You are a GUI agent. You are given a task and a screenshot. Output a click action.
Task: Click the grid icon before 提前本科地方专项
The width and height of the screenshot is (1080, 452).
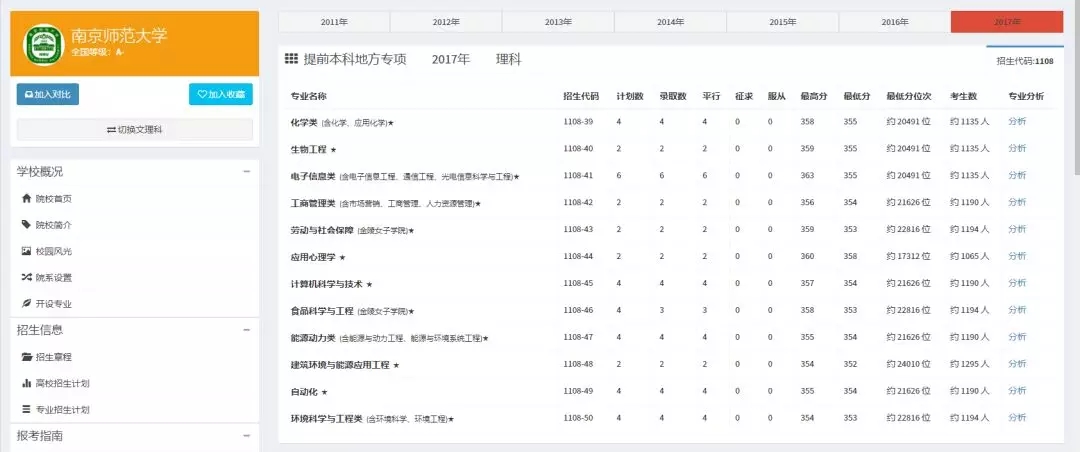click(x=291, y=59)
